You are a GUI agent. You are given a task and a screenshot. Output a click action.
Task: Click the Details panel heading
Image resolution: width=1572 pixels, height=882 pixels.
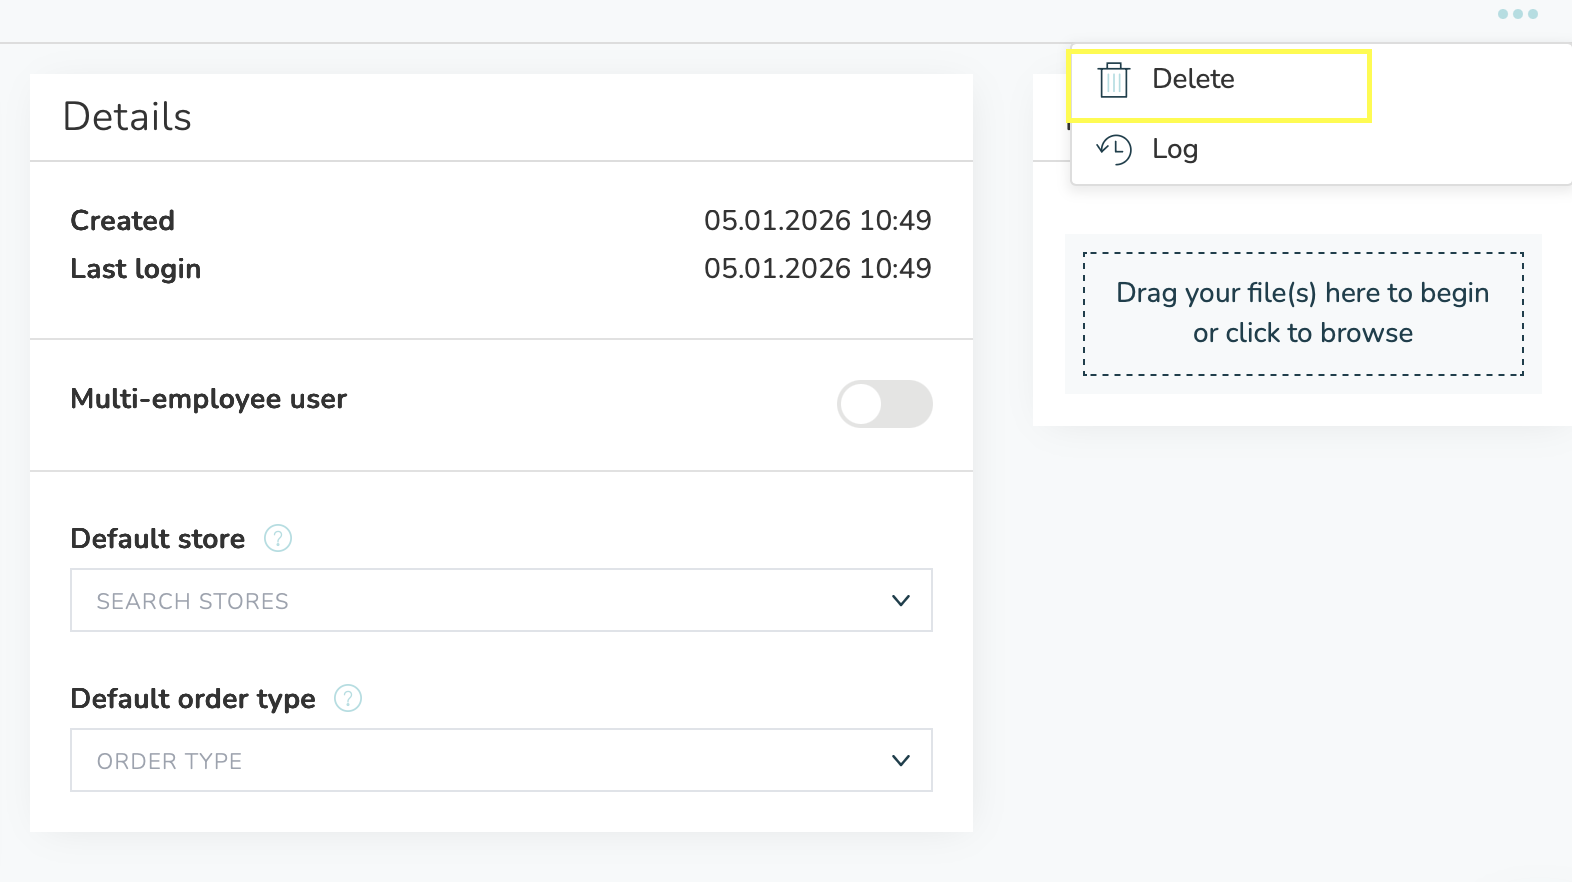pyautogui.click(x=127, y=117)
